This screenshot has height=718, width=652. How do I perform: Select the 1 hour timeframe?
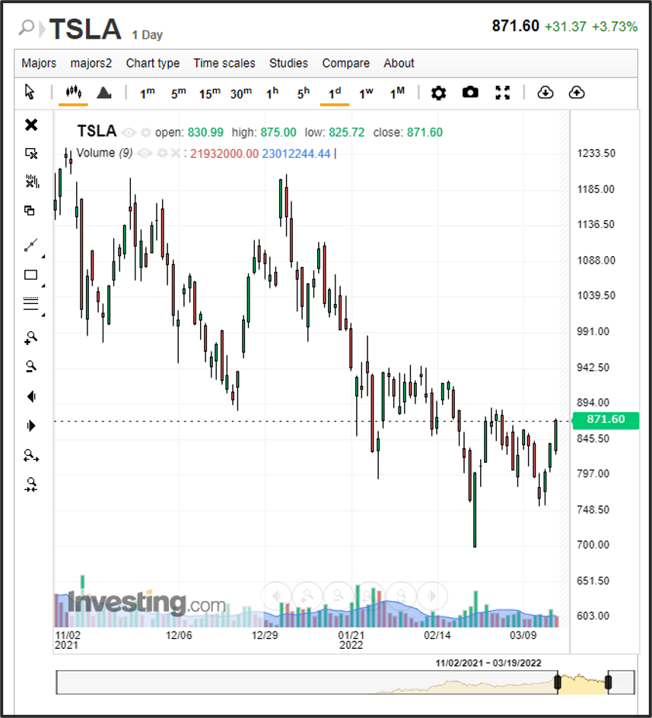272,93
